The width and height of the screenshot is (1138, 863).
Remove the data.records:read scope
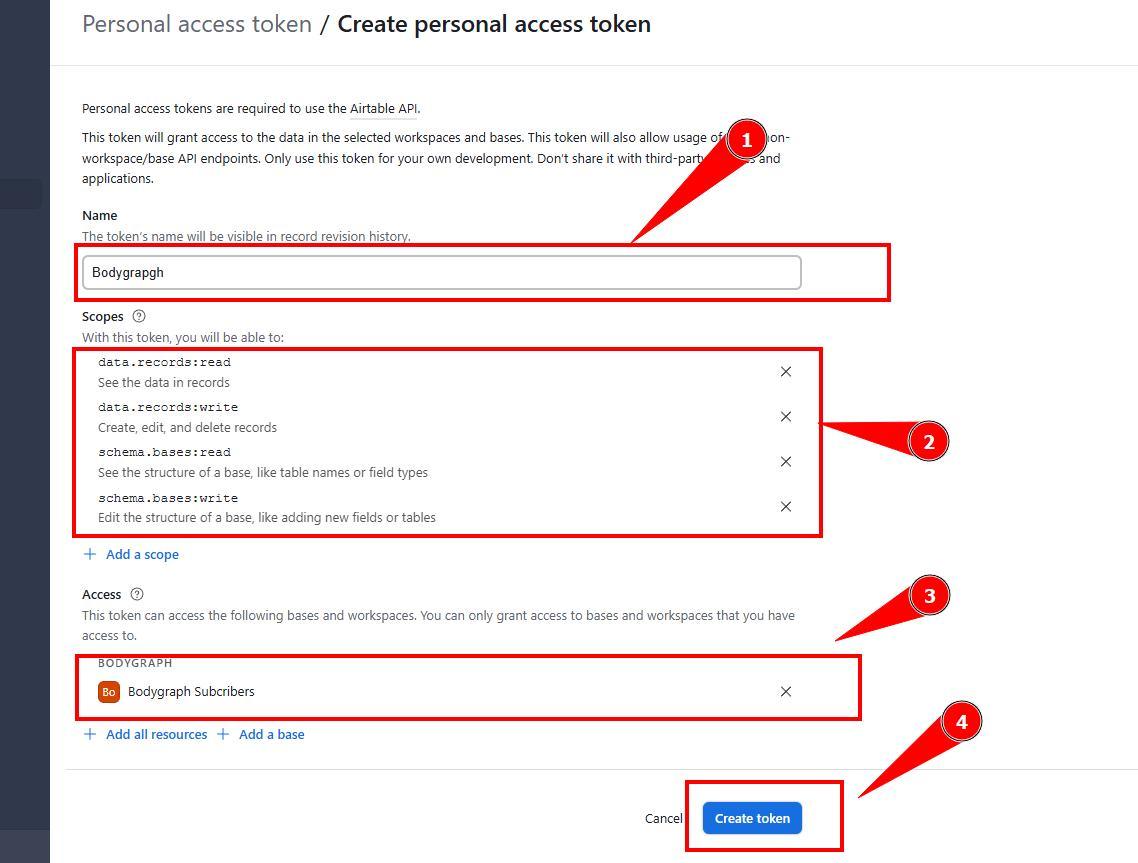[786, 372]
